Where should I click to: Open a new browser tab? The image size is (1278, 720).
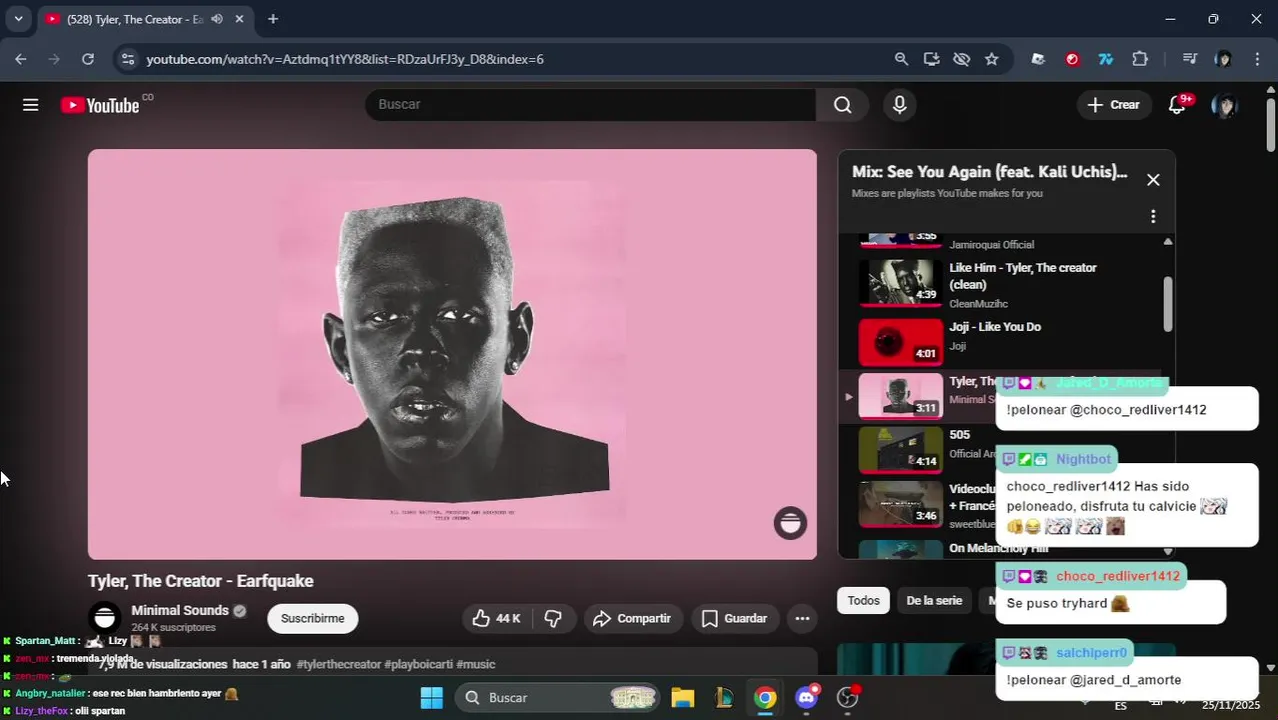tap(273, 19)
